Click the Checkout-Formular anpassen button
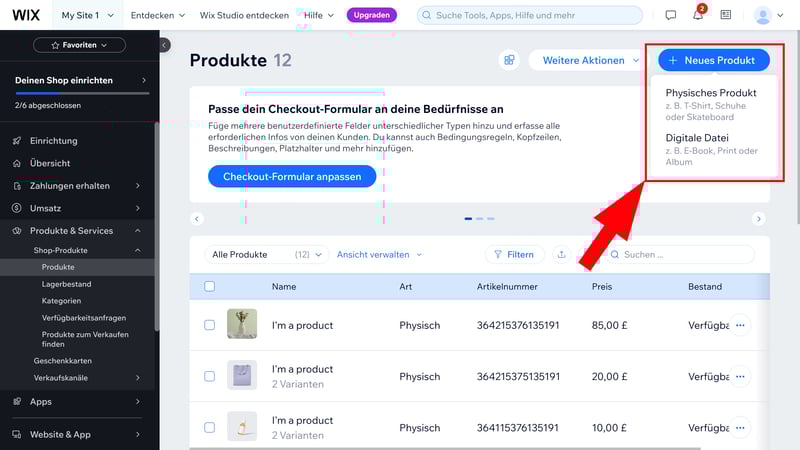800x450 pixels. (x=292, y=176)
